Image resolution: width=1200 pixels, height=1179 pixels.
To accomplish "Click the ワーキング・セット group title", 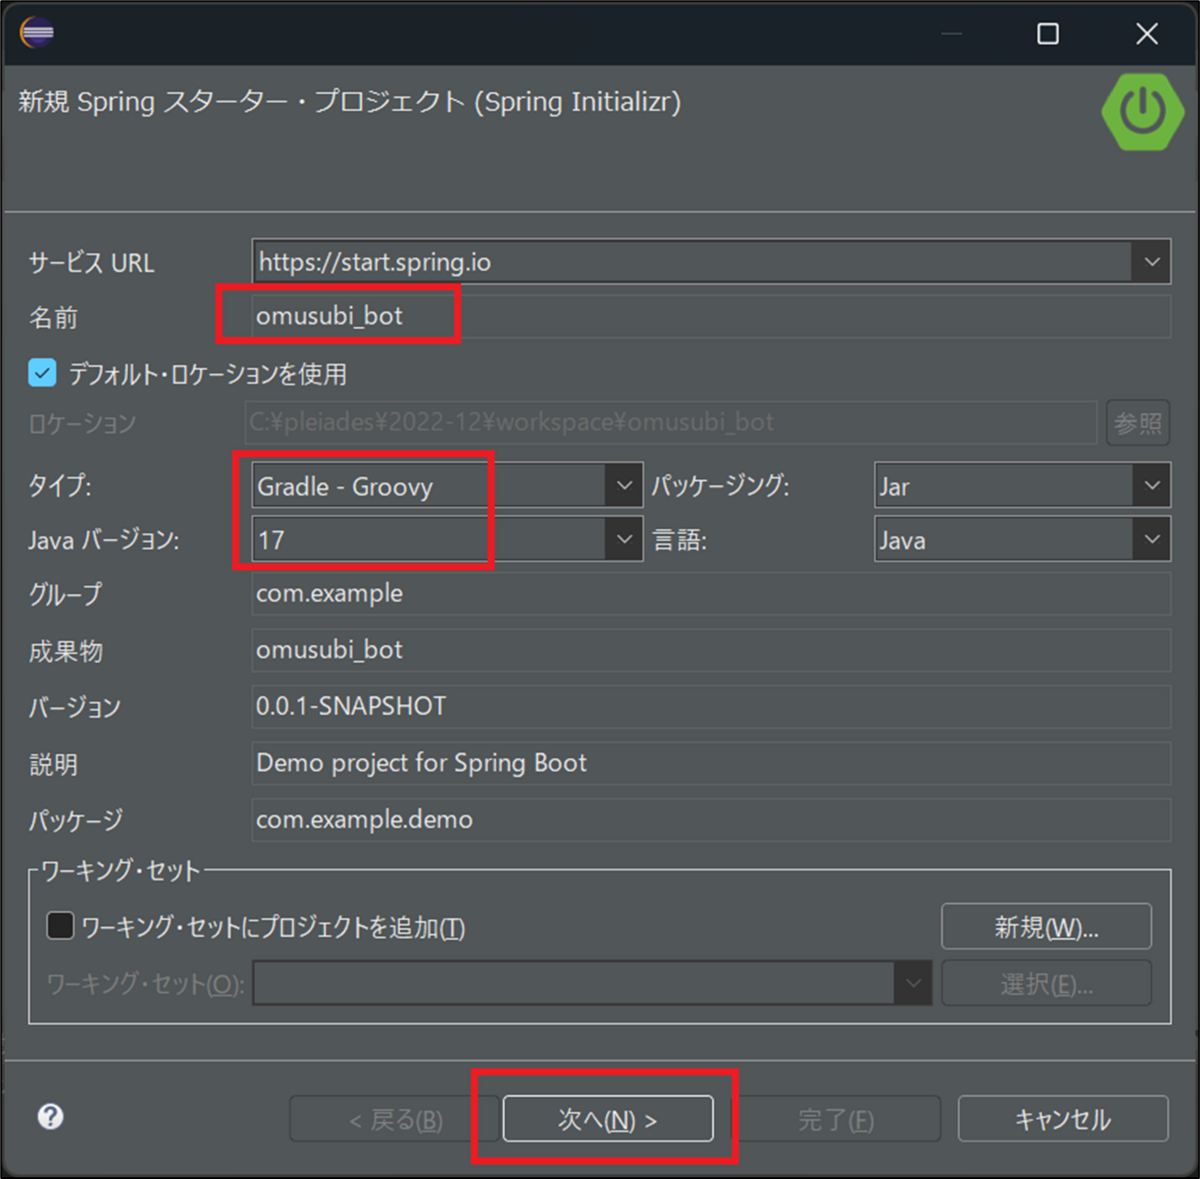I will click(120, 871).
